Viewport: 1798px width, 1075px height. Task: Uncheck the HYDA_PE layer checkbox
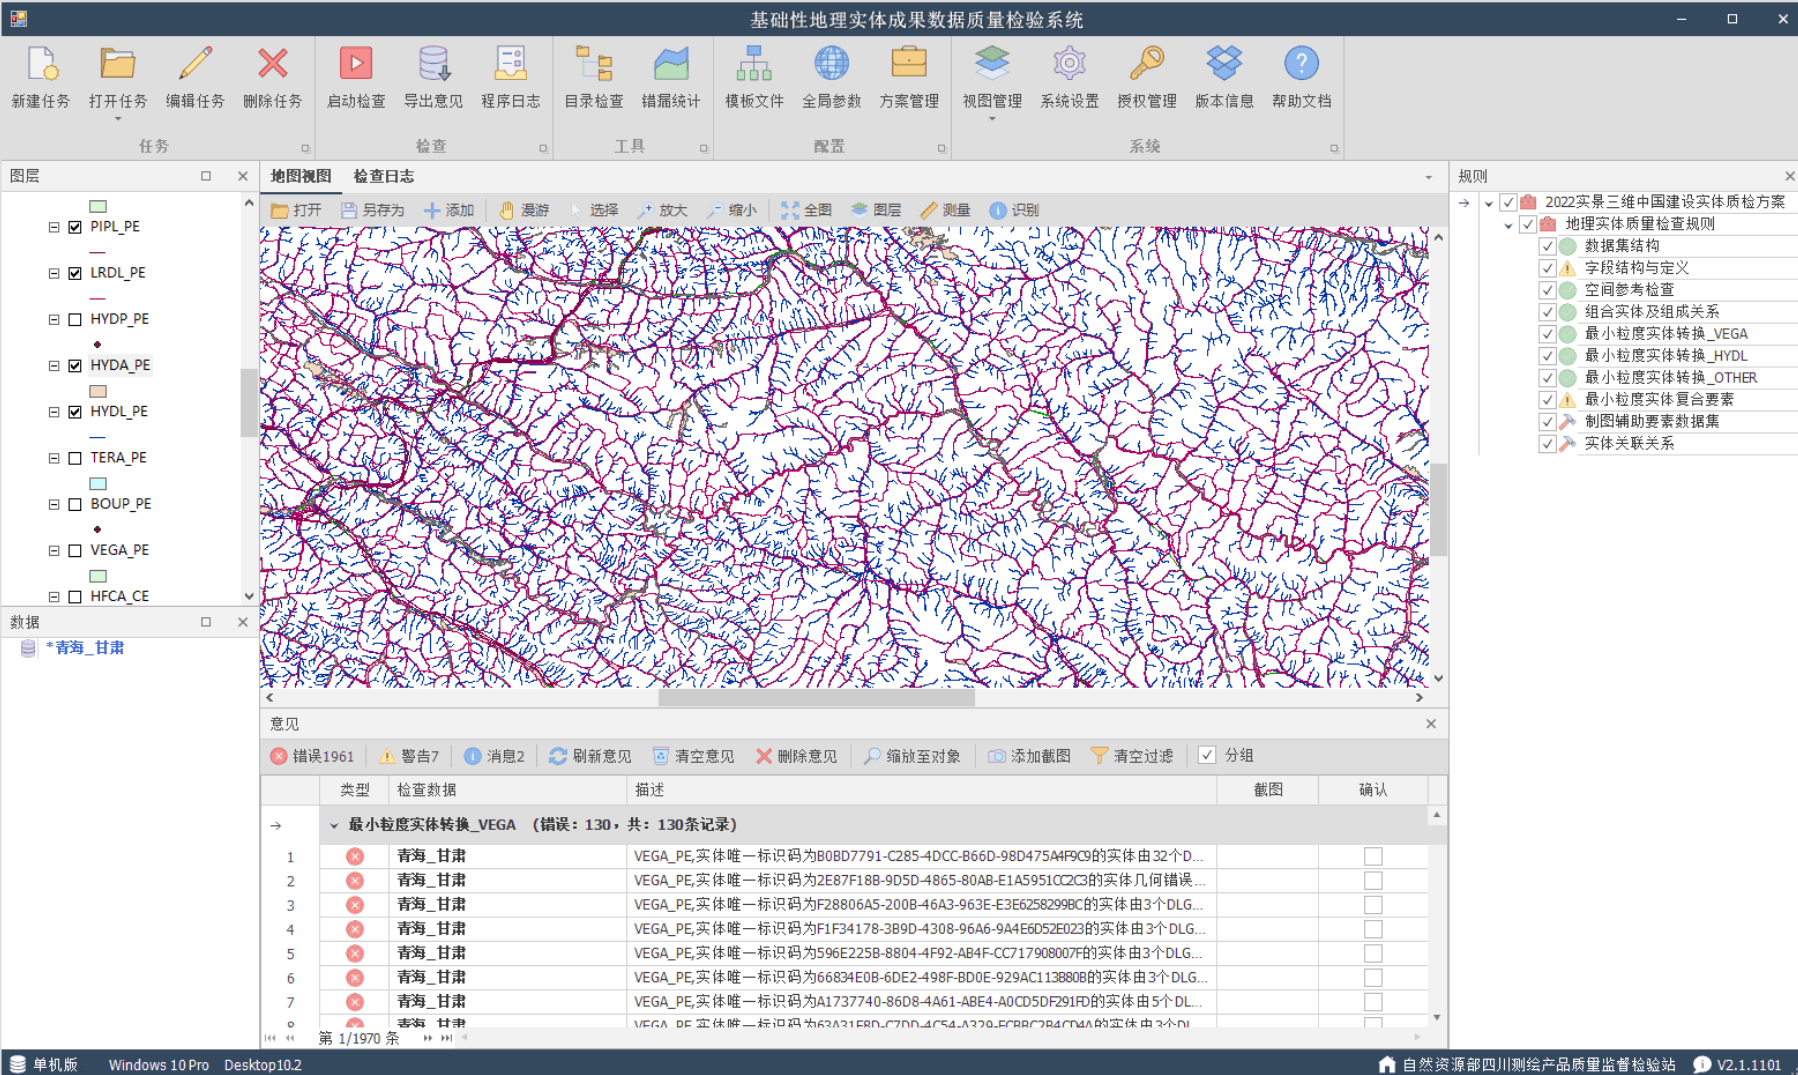point(75,366)
